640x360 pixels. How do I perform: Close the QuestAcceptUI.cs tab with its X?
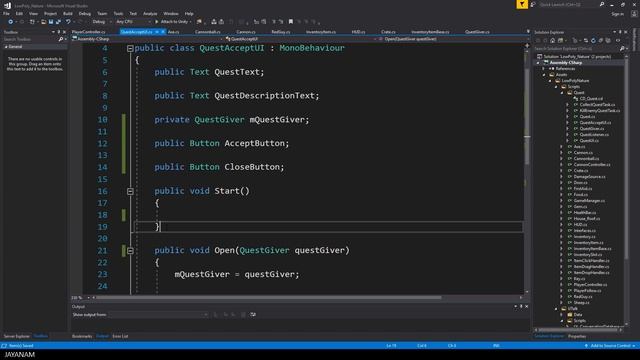[x=162, y=32]
